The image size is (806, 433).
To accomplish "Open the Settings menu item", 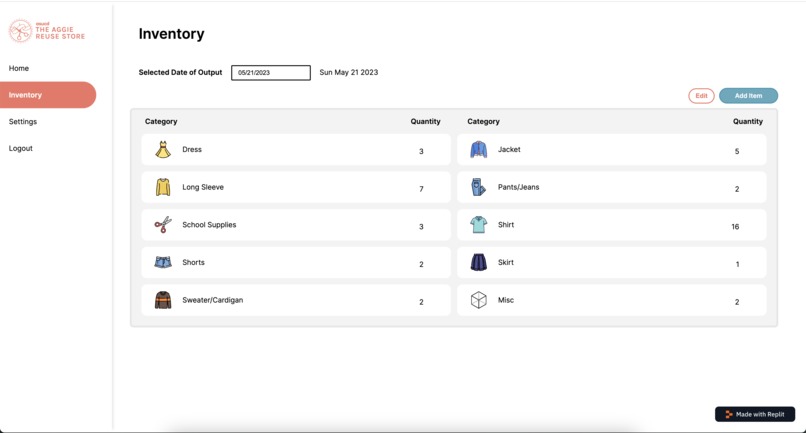I will pyautogui.click(x=23, y=122).
